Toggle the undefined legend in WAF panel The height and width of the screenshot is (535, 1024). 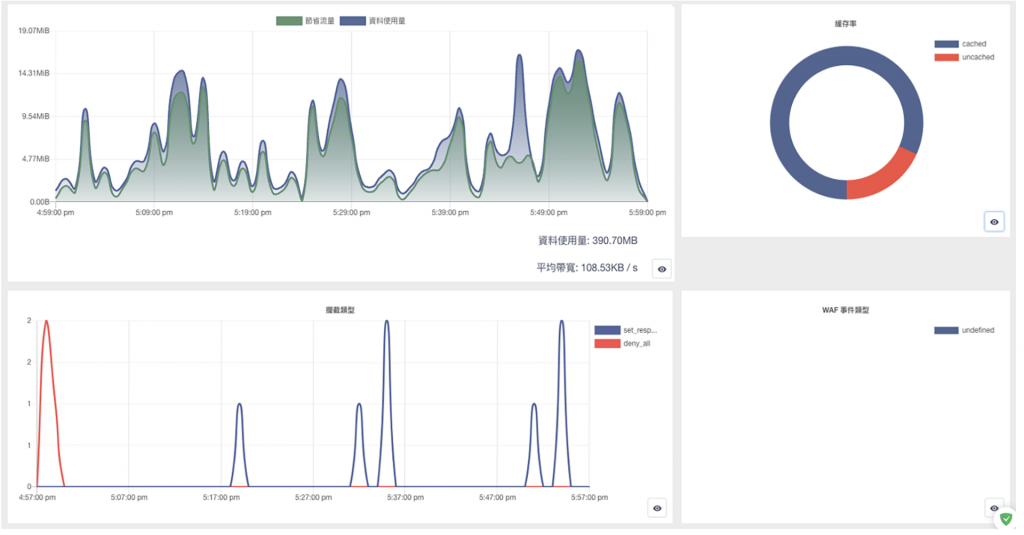click(965, 331)
